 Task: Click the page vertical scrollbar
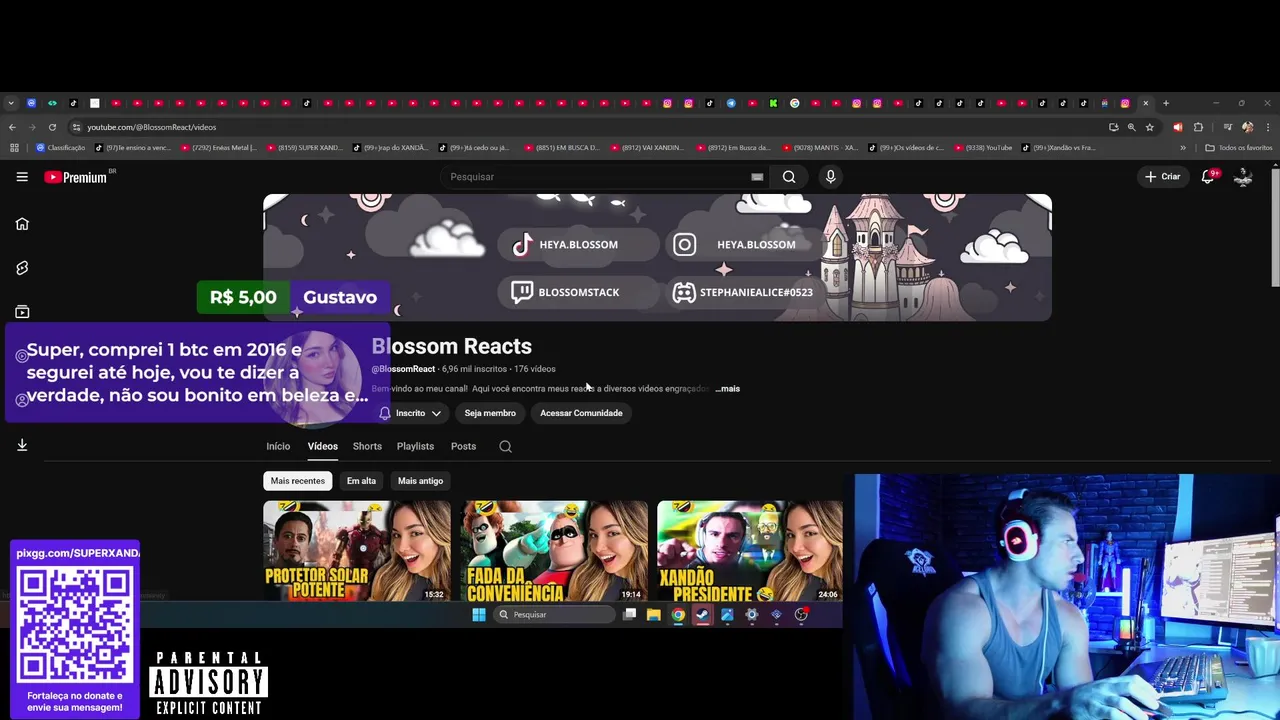click(1274, 226)
